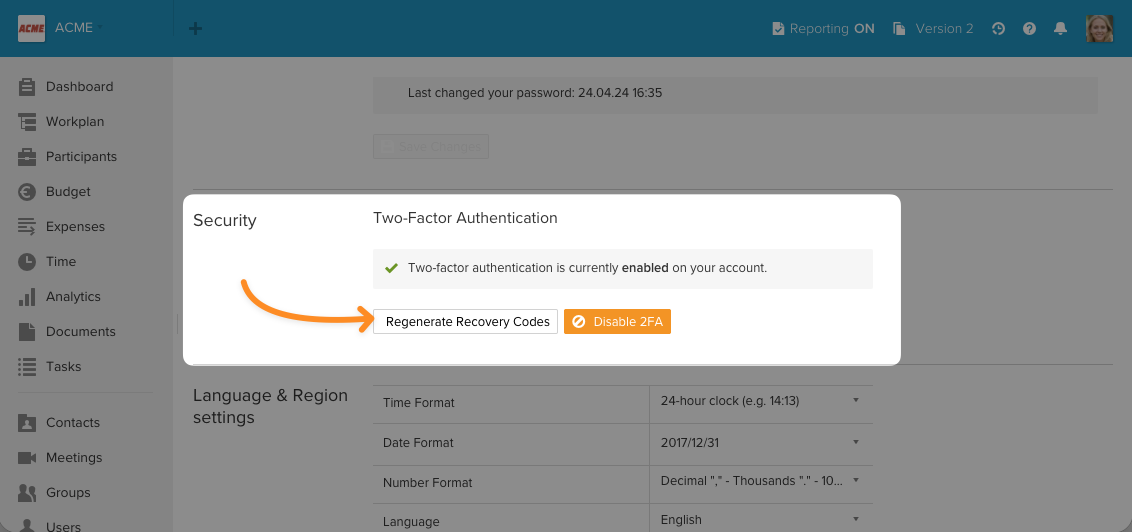Open Budget in the sidebar

tap(68, 192)
